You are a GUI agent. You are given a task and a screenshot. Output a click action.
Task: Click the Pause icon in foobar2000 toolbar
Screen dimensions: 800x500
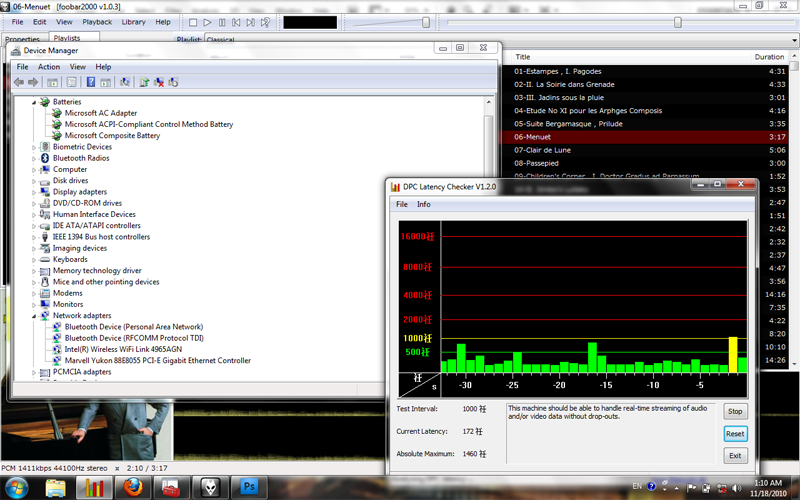[x=222, y=22]
